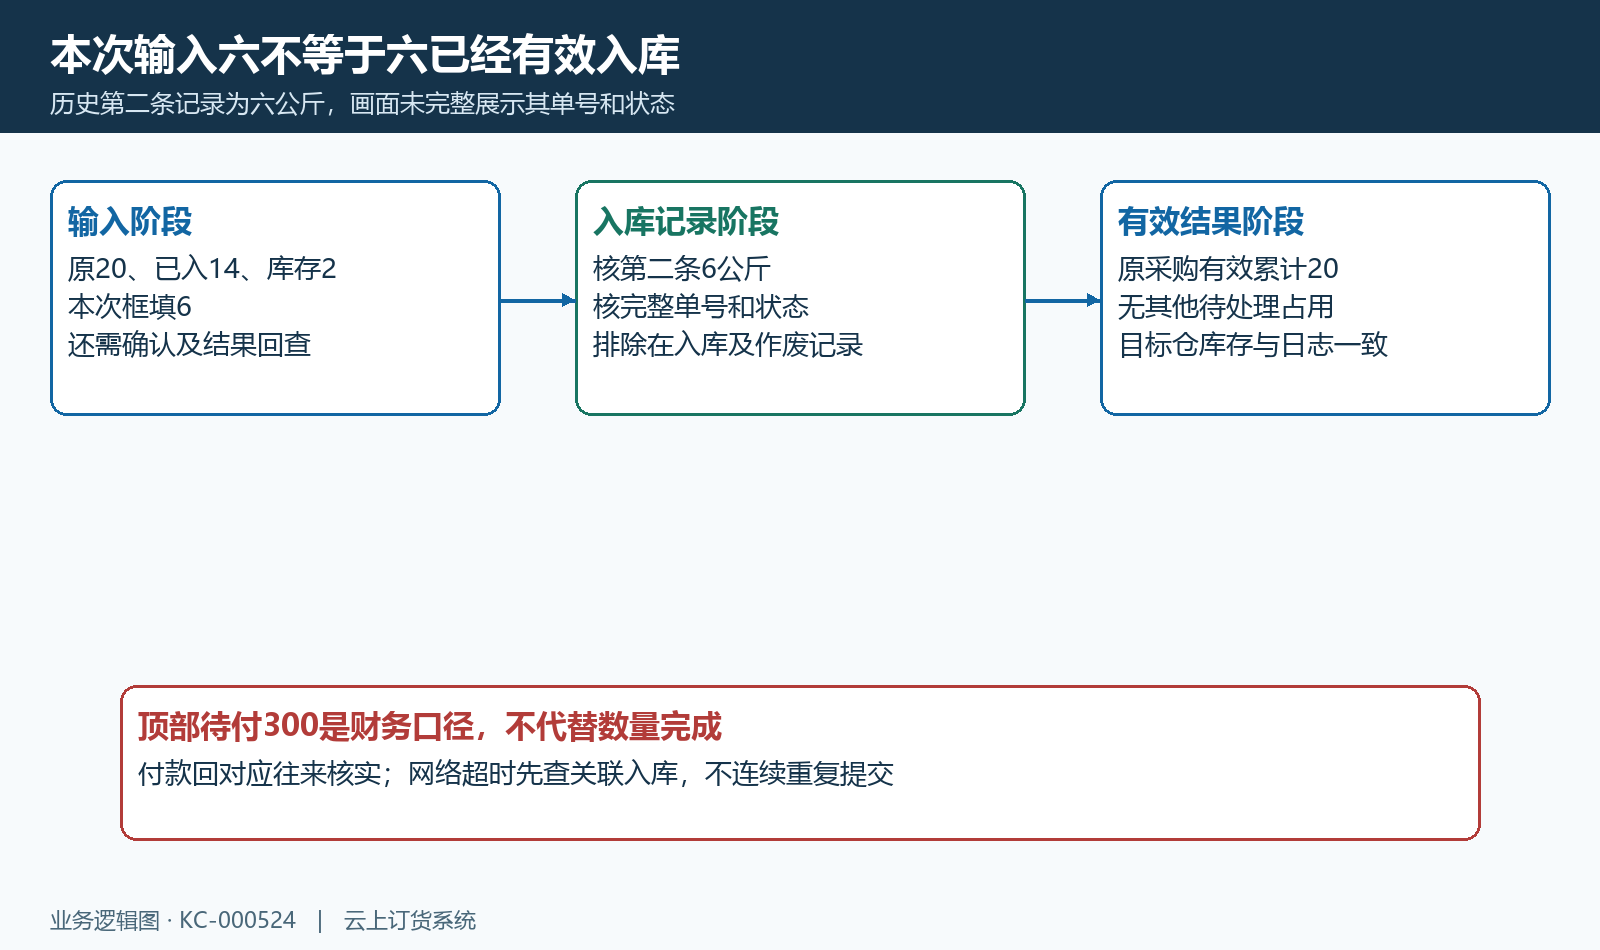Screen dimensions: 1600x950
Task: Select the subtitle 历史第二条记录为六公斤
Action: (x=187, y=104)
